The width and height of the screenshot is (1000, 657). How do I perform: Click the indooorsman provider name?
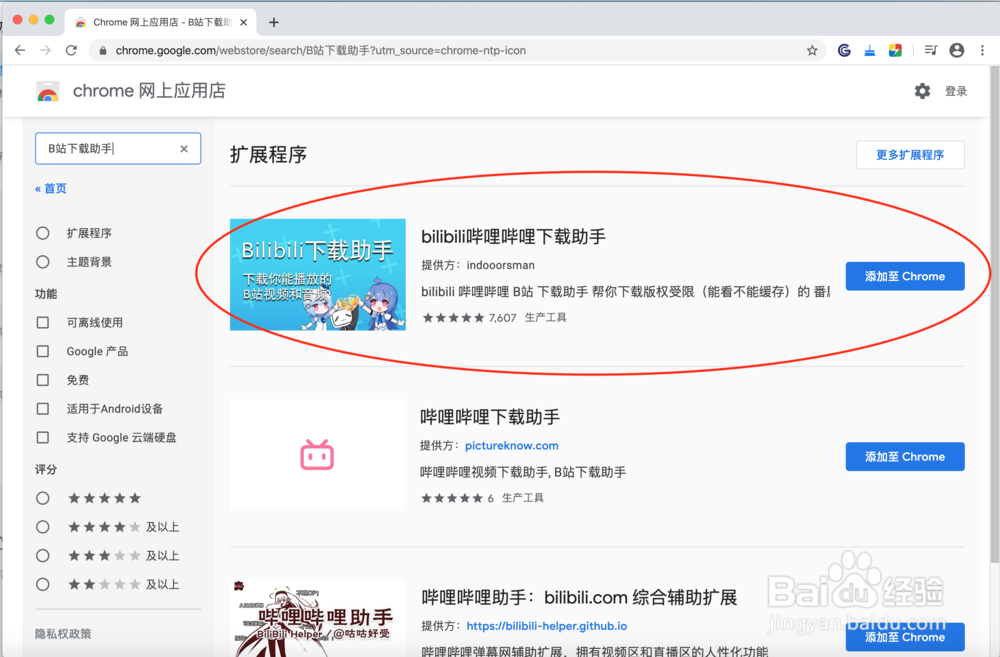(x=501, y=265)
